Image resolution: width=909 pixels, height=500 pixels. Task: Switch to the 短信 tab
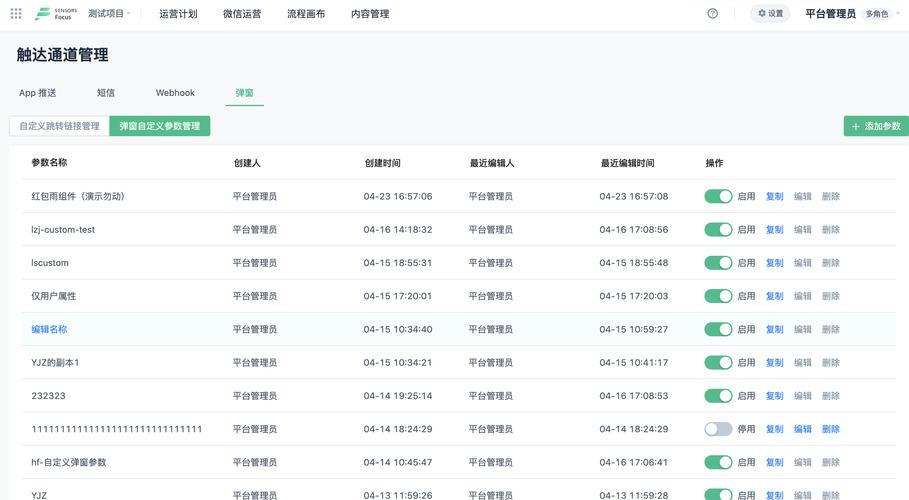tap(106, 93)
